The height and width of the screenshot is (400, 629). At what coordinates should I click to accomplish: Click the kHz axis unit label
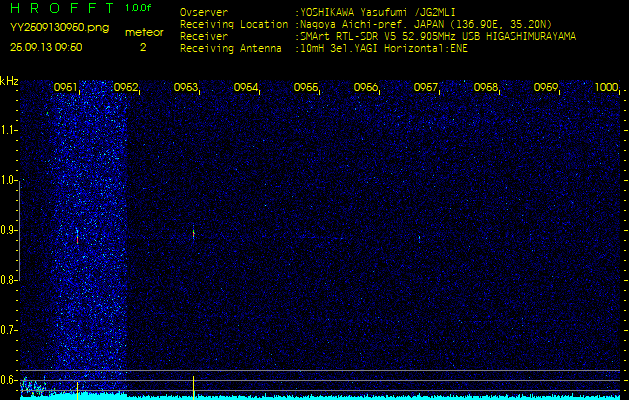tap(9, 81)
